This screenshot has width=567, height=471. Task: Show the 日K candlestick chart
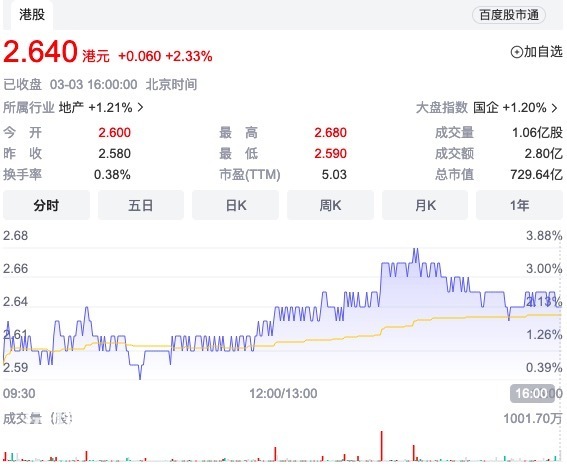point(235,205)
